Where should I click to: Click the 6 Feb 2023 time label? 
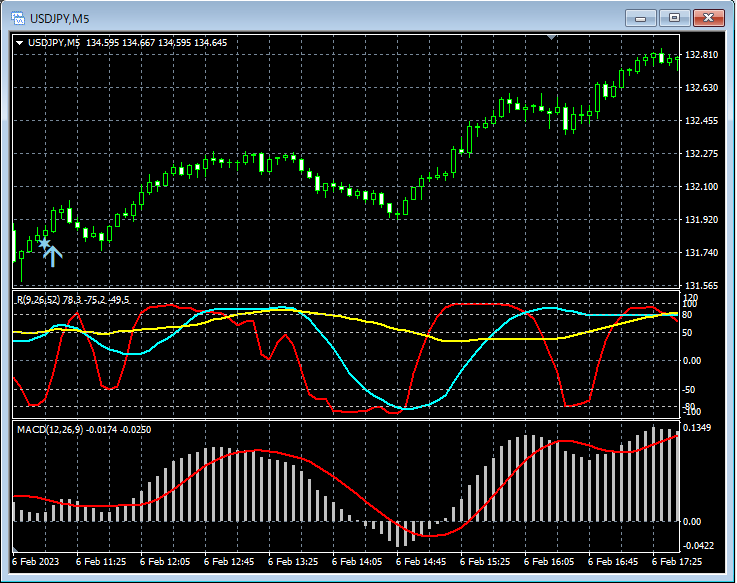pyautogui.click(x=36, y=561)
